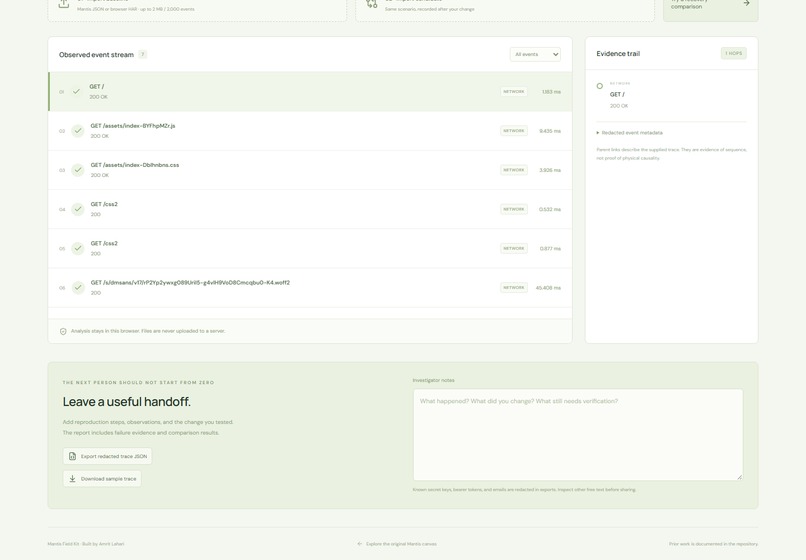Download the sample trace
Image resolution: width=806 pixels, height=560 pixels.
click(102, 479)
